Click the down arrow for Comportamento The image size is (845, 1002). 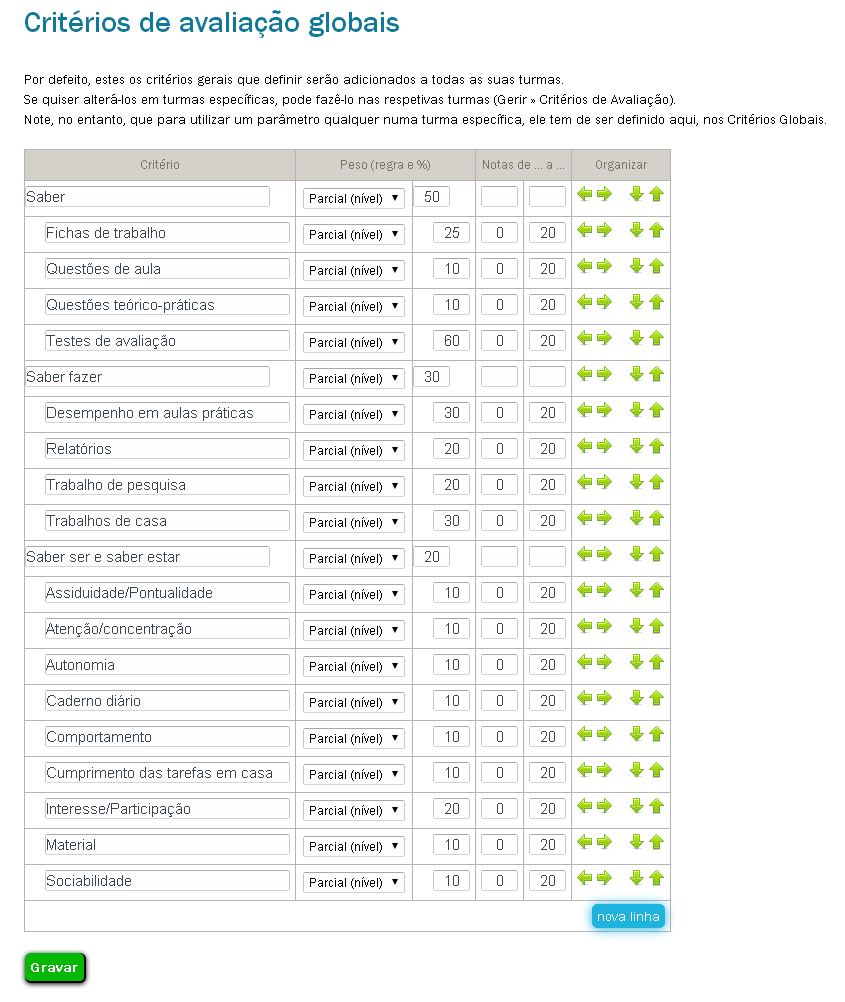(636, 734)
